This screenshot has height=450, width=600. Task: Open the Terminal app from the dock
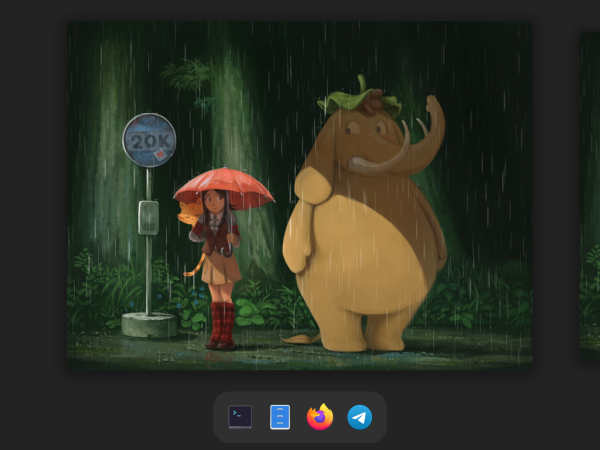click(x=240, y=417)
